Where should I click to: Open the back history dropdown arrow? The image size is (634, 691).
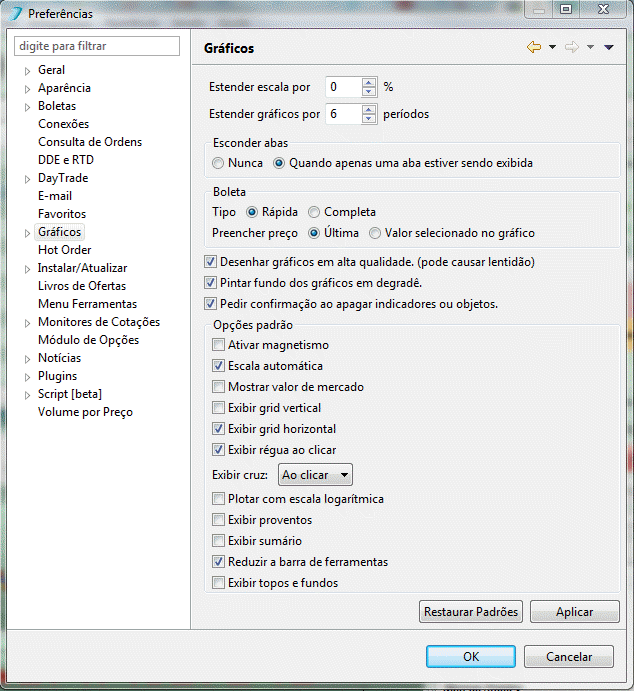552,47
